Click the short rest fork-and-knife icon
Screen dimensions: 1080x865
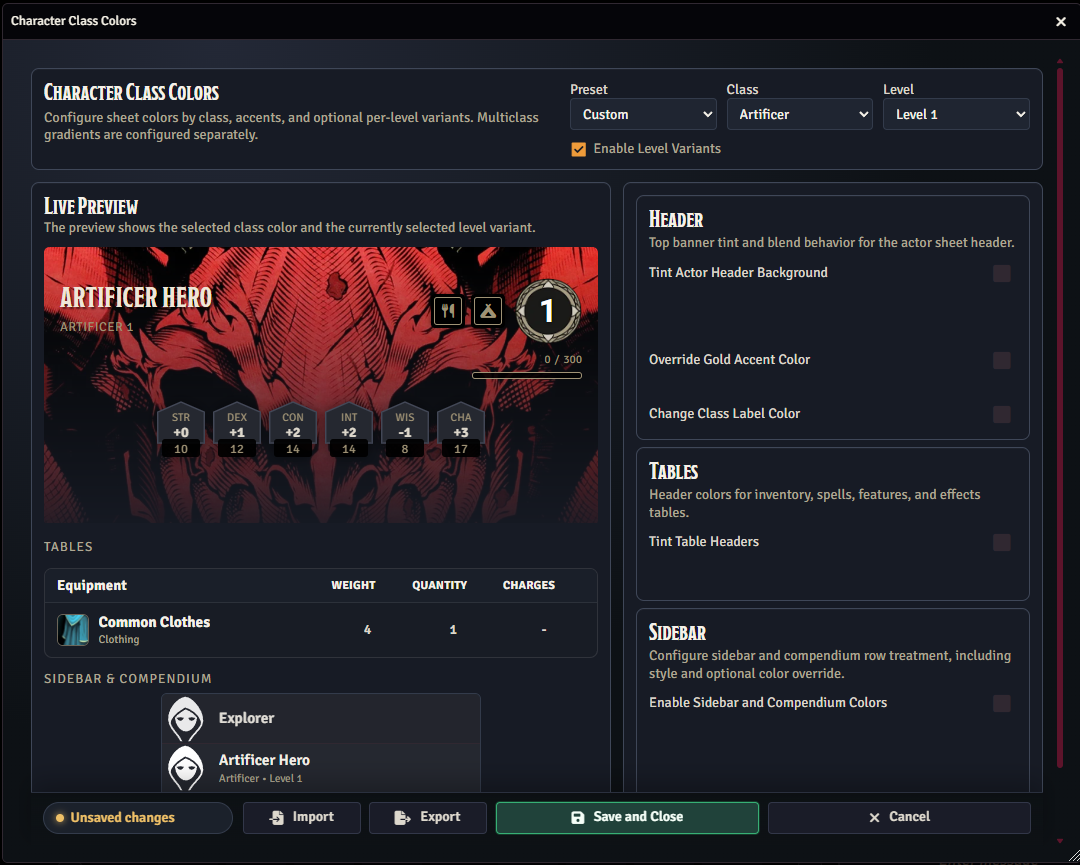pos(448,311)
